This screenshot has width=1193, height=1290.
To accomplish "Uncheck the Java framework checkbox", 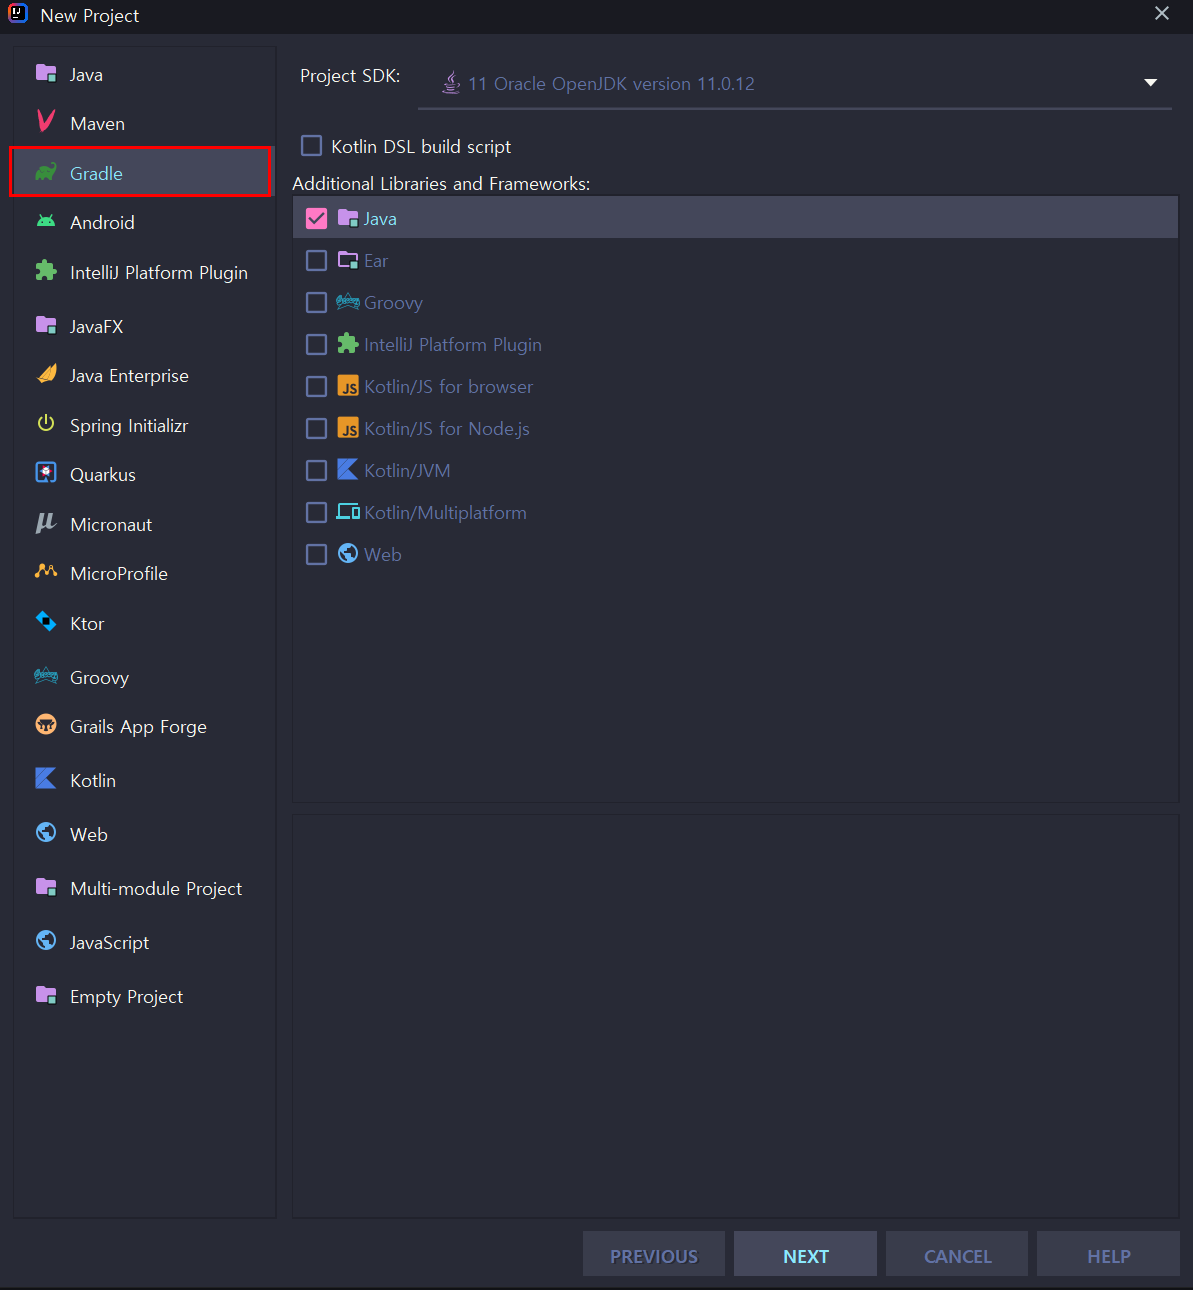I will click(x=316, y=218).
